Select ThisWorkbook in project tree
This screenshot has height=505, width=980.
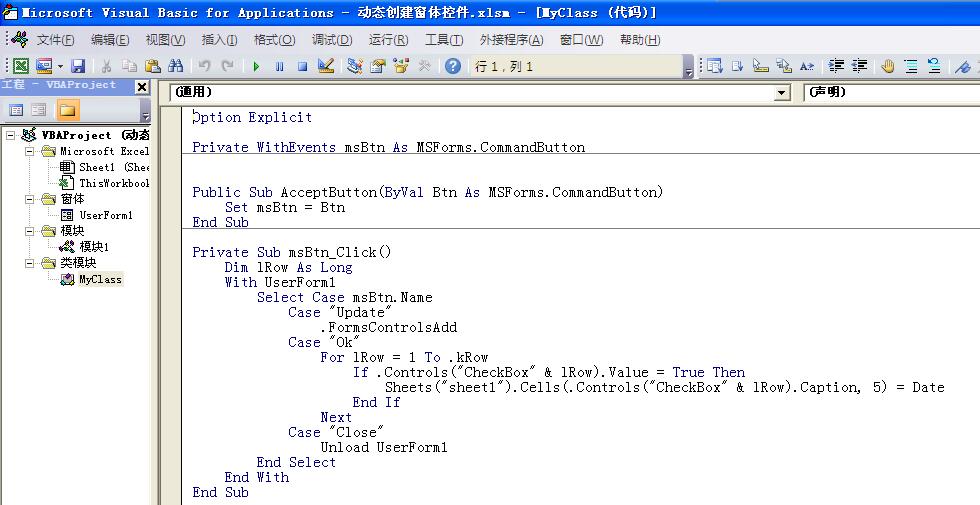pyautogui.click(x=114, y=183)
